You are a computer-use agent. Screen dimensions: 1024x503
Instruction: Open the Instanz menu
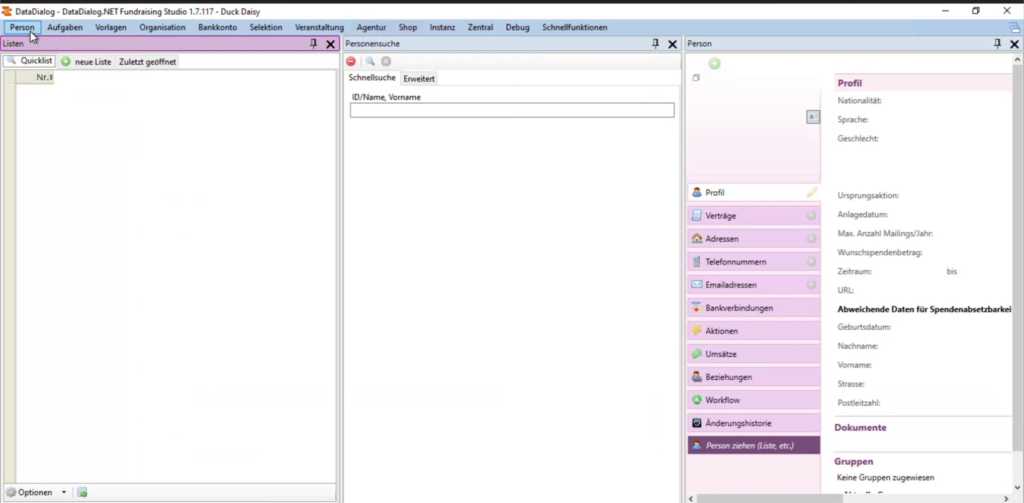pyautogui.click(x=442, y=27)
